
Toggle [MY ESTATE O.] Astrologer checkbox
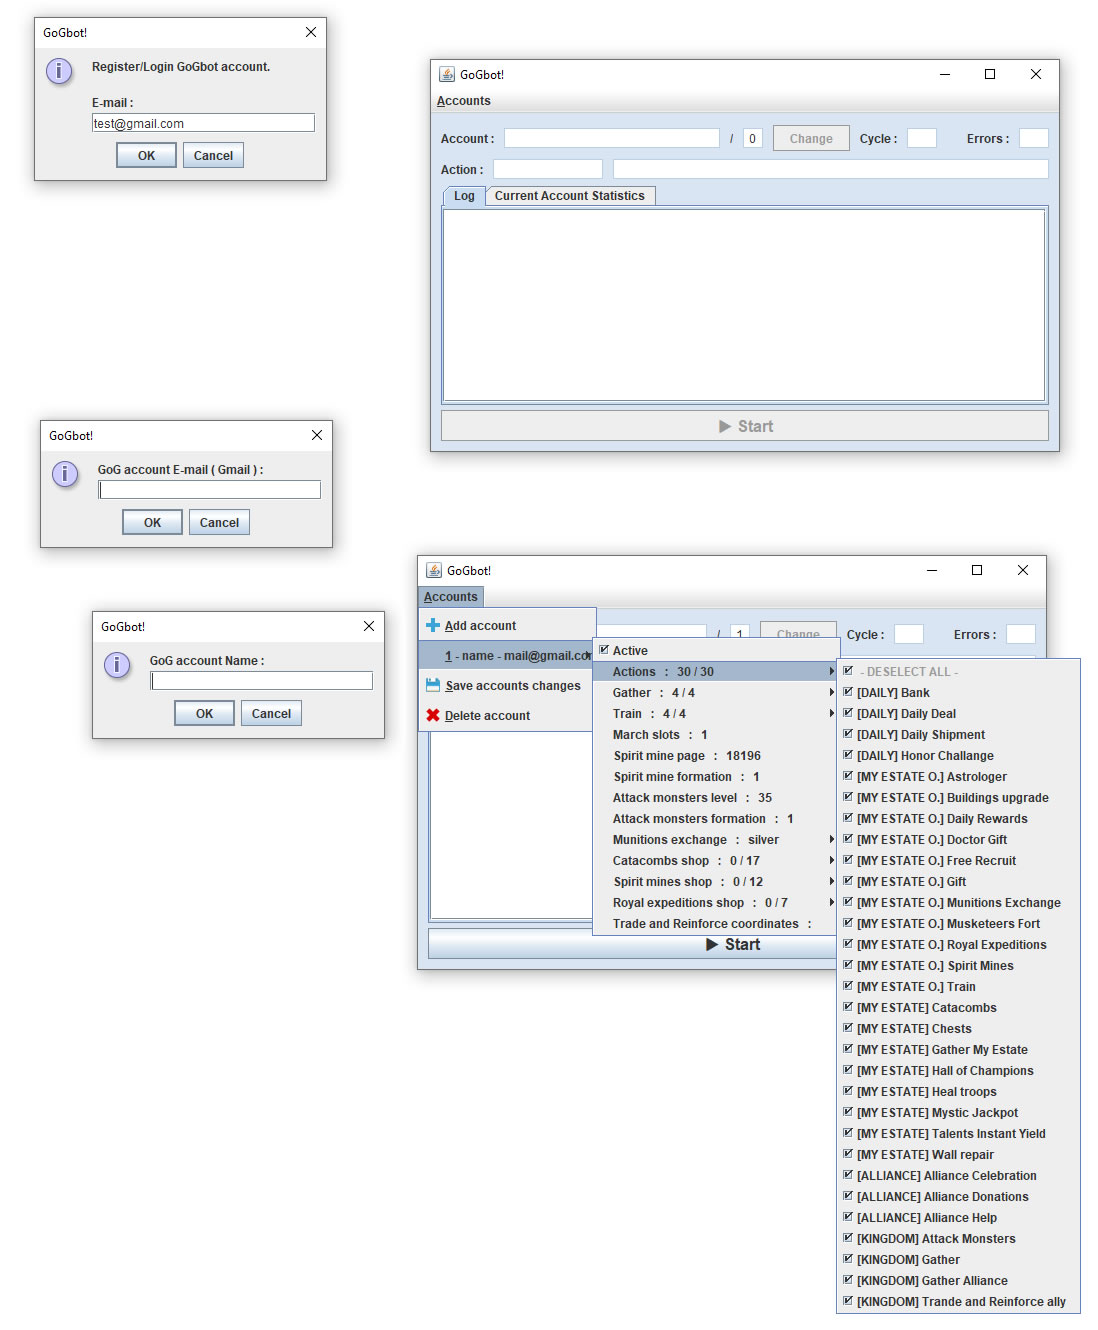pos(848,776)
